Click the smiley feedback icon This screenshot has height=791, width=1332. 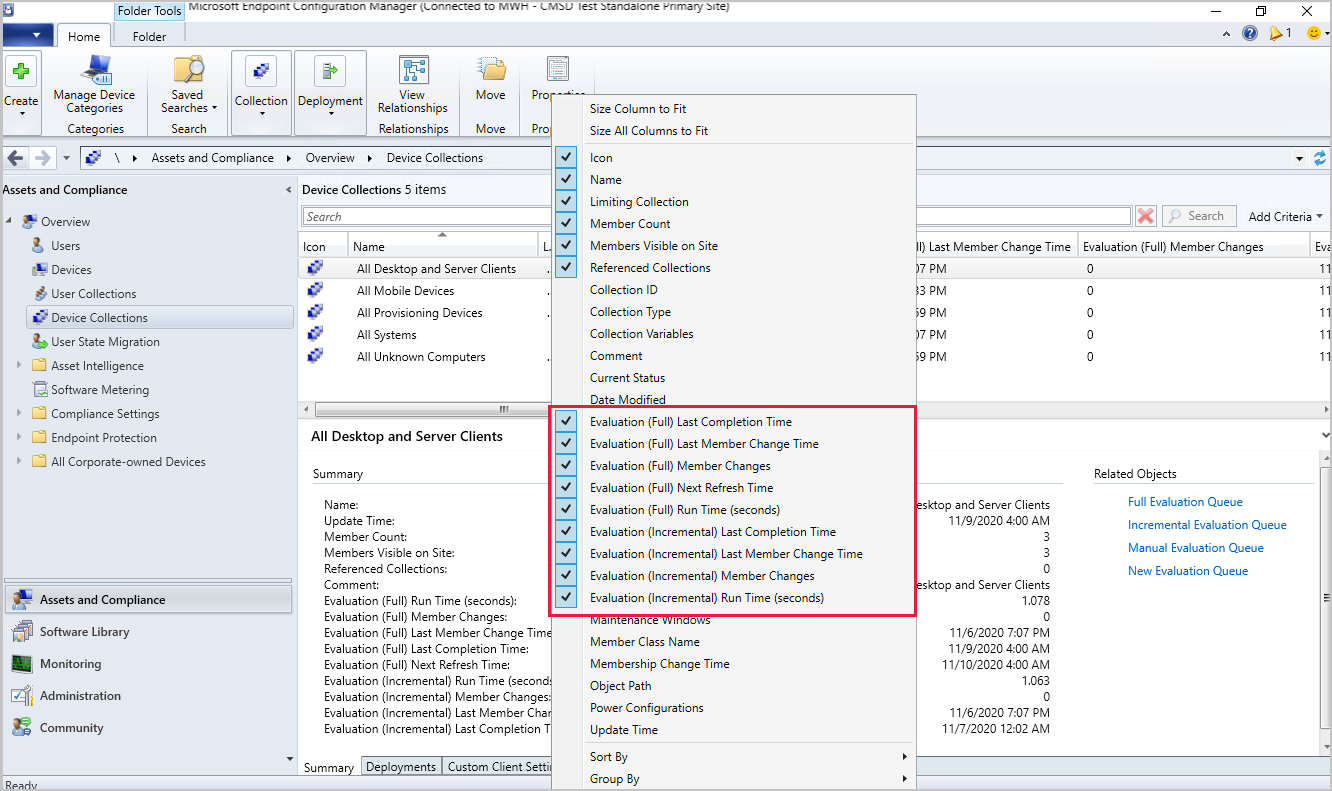click(x=1314, y=33)
